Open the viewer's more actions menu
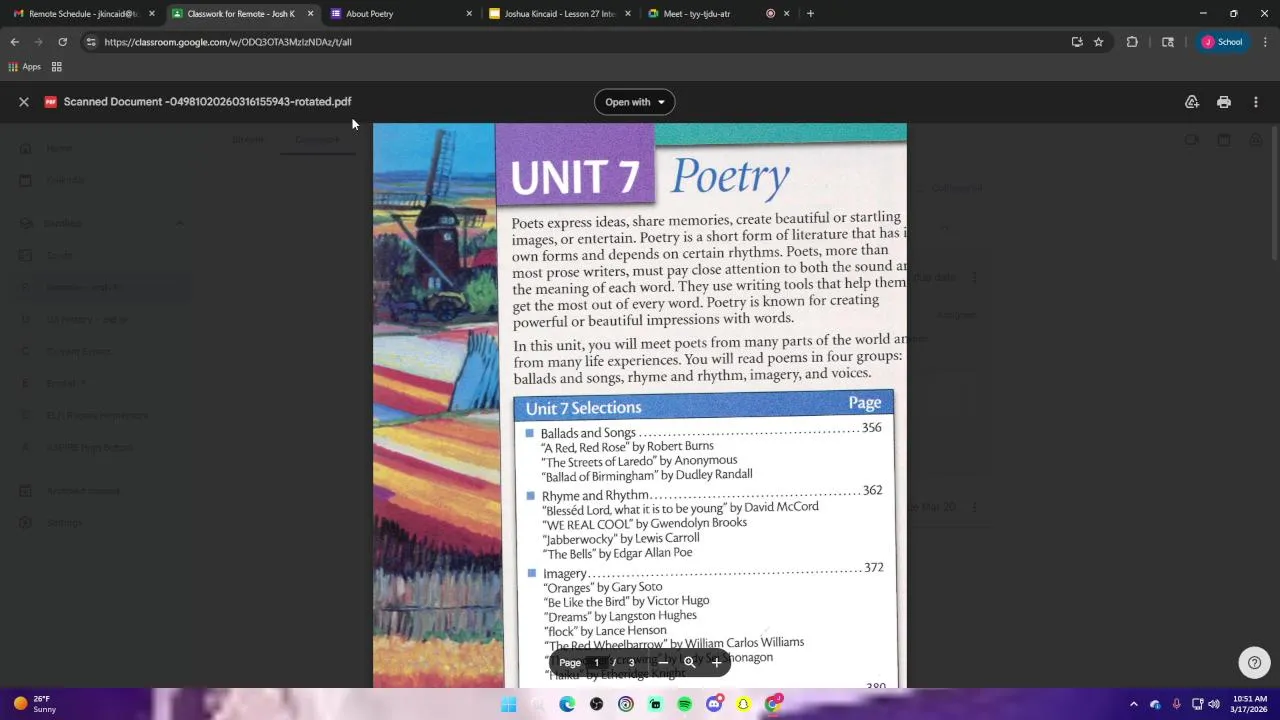The height and width of the screenshot is (720, 1280). (1256, 102)
